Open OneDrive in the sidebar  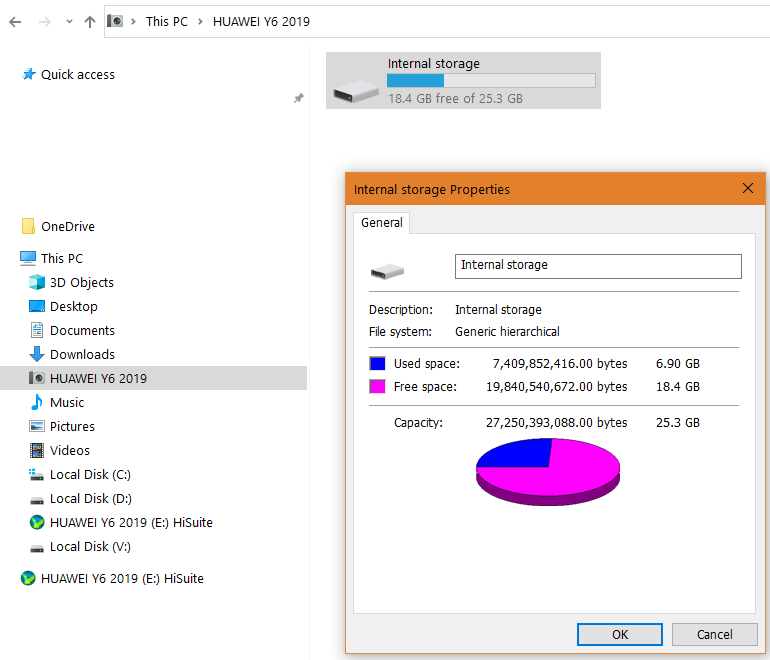tap(68, 226)
